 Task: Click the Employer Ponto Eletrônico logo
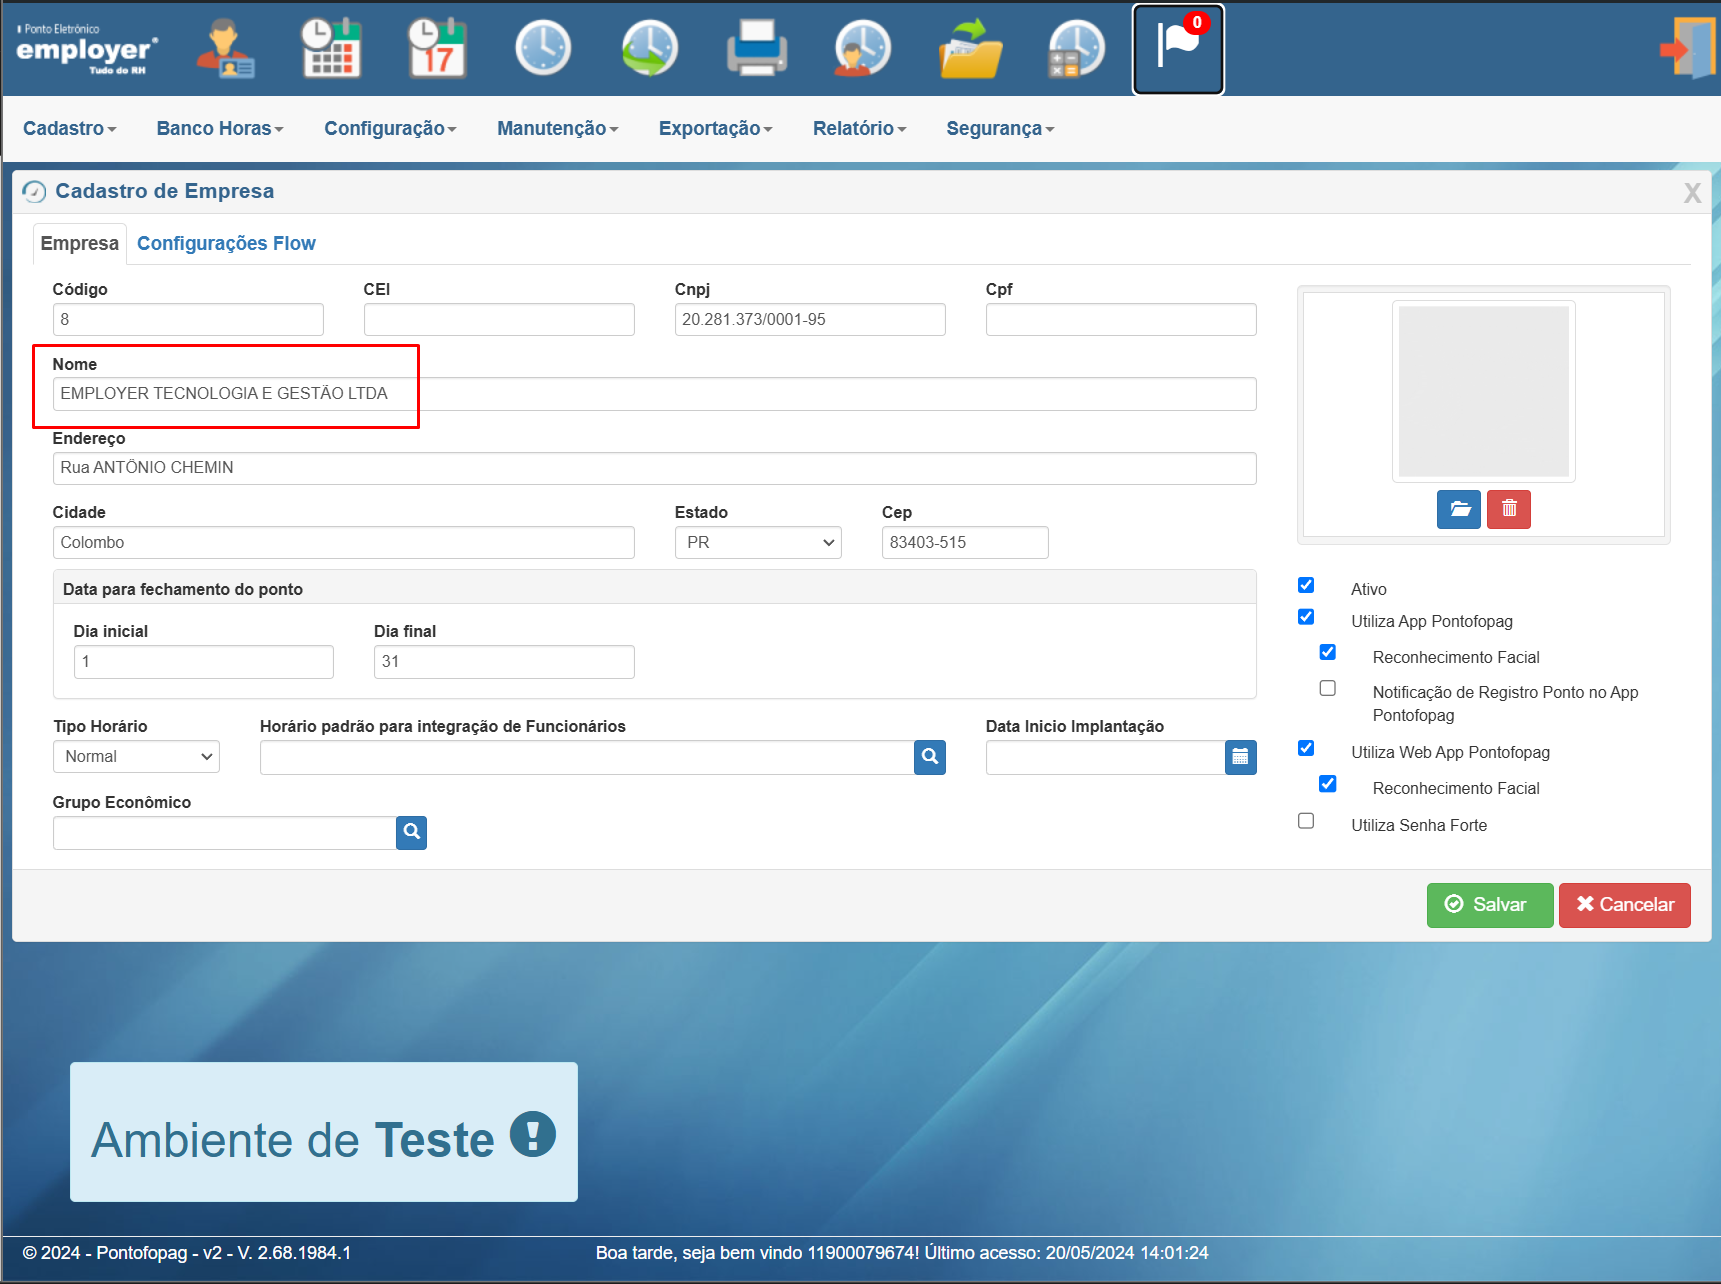(x=87, y=49)
